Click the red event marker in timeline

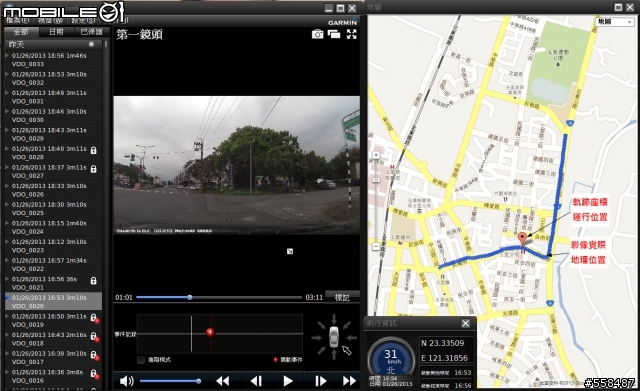[210, 332]
